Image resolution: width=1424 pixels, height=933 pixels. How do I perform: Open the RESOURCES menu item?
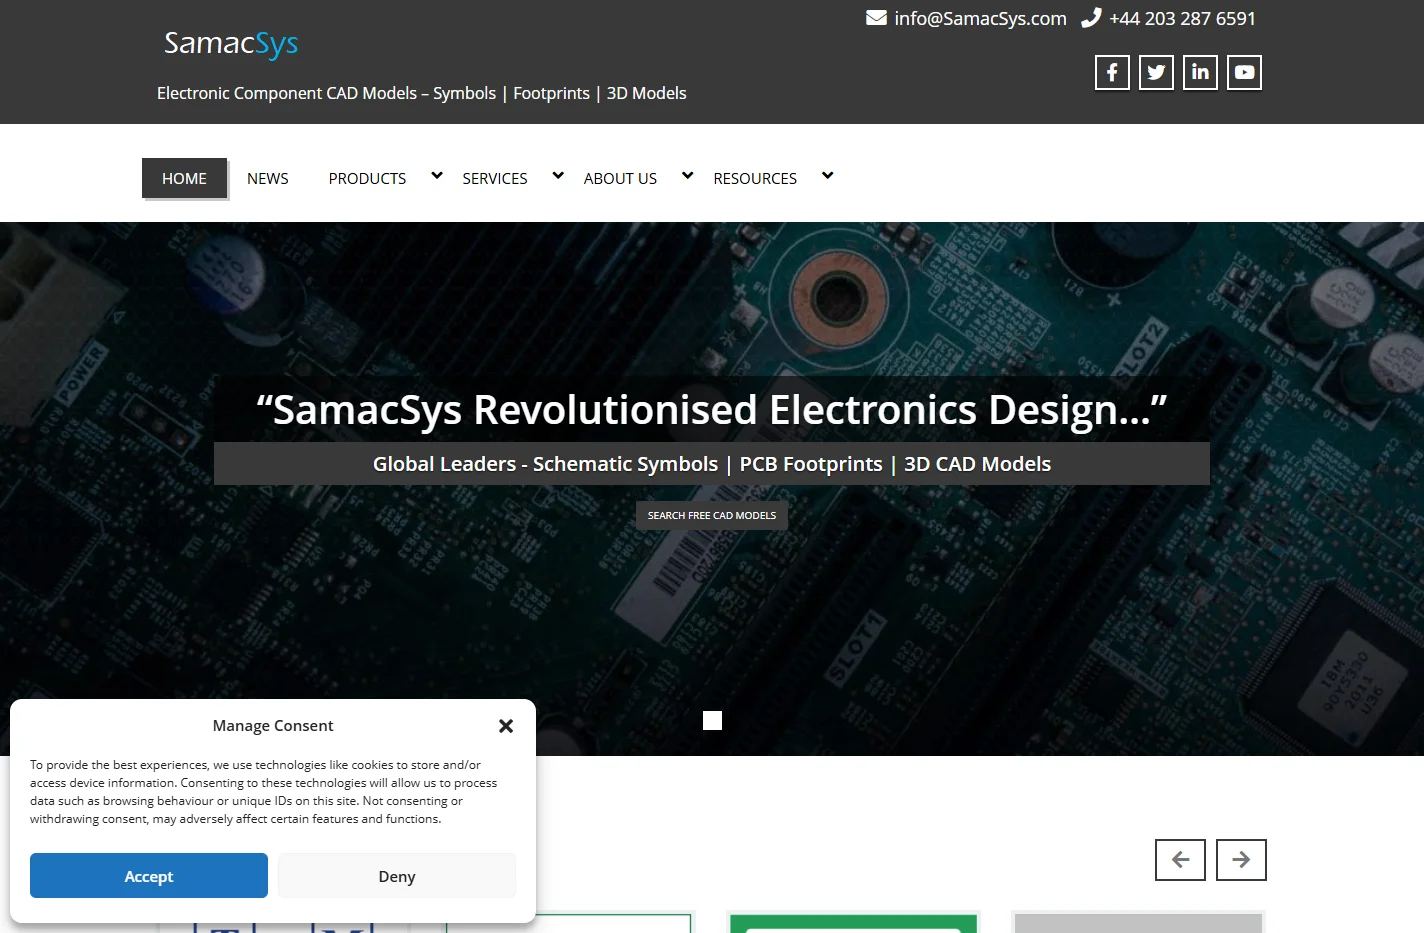[x=755, y=178]
